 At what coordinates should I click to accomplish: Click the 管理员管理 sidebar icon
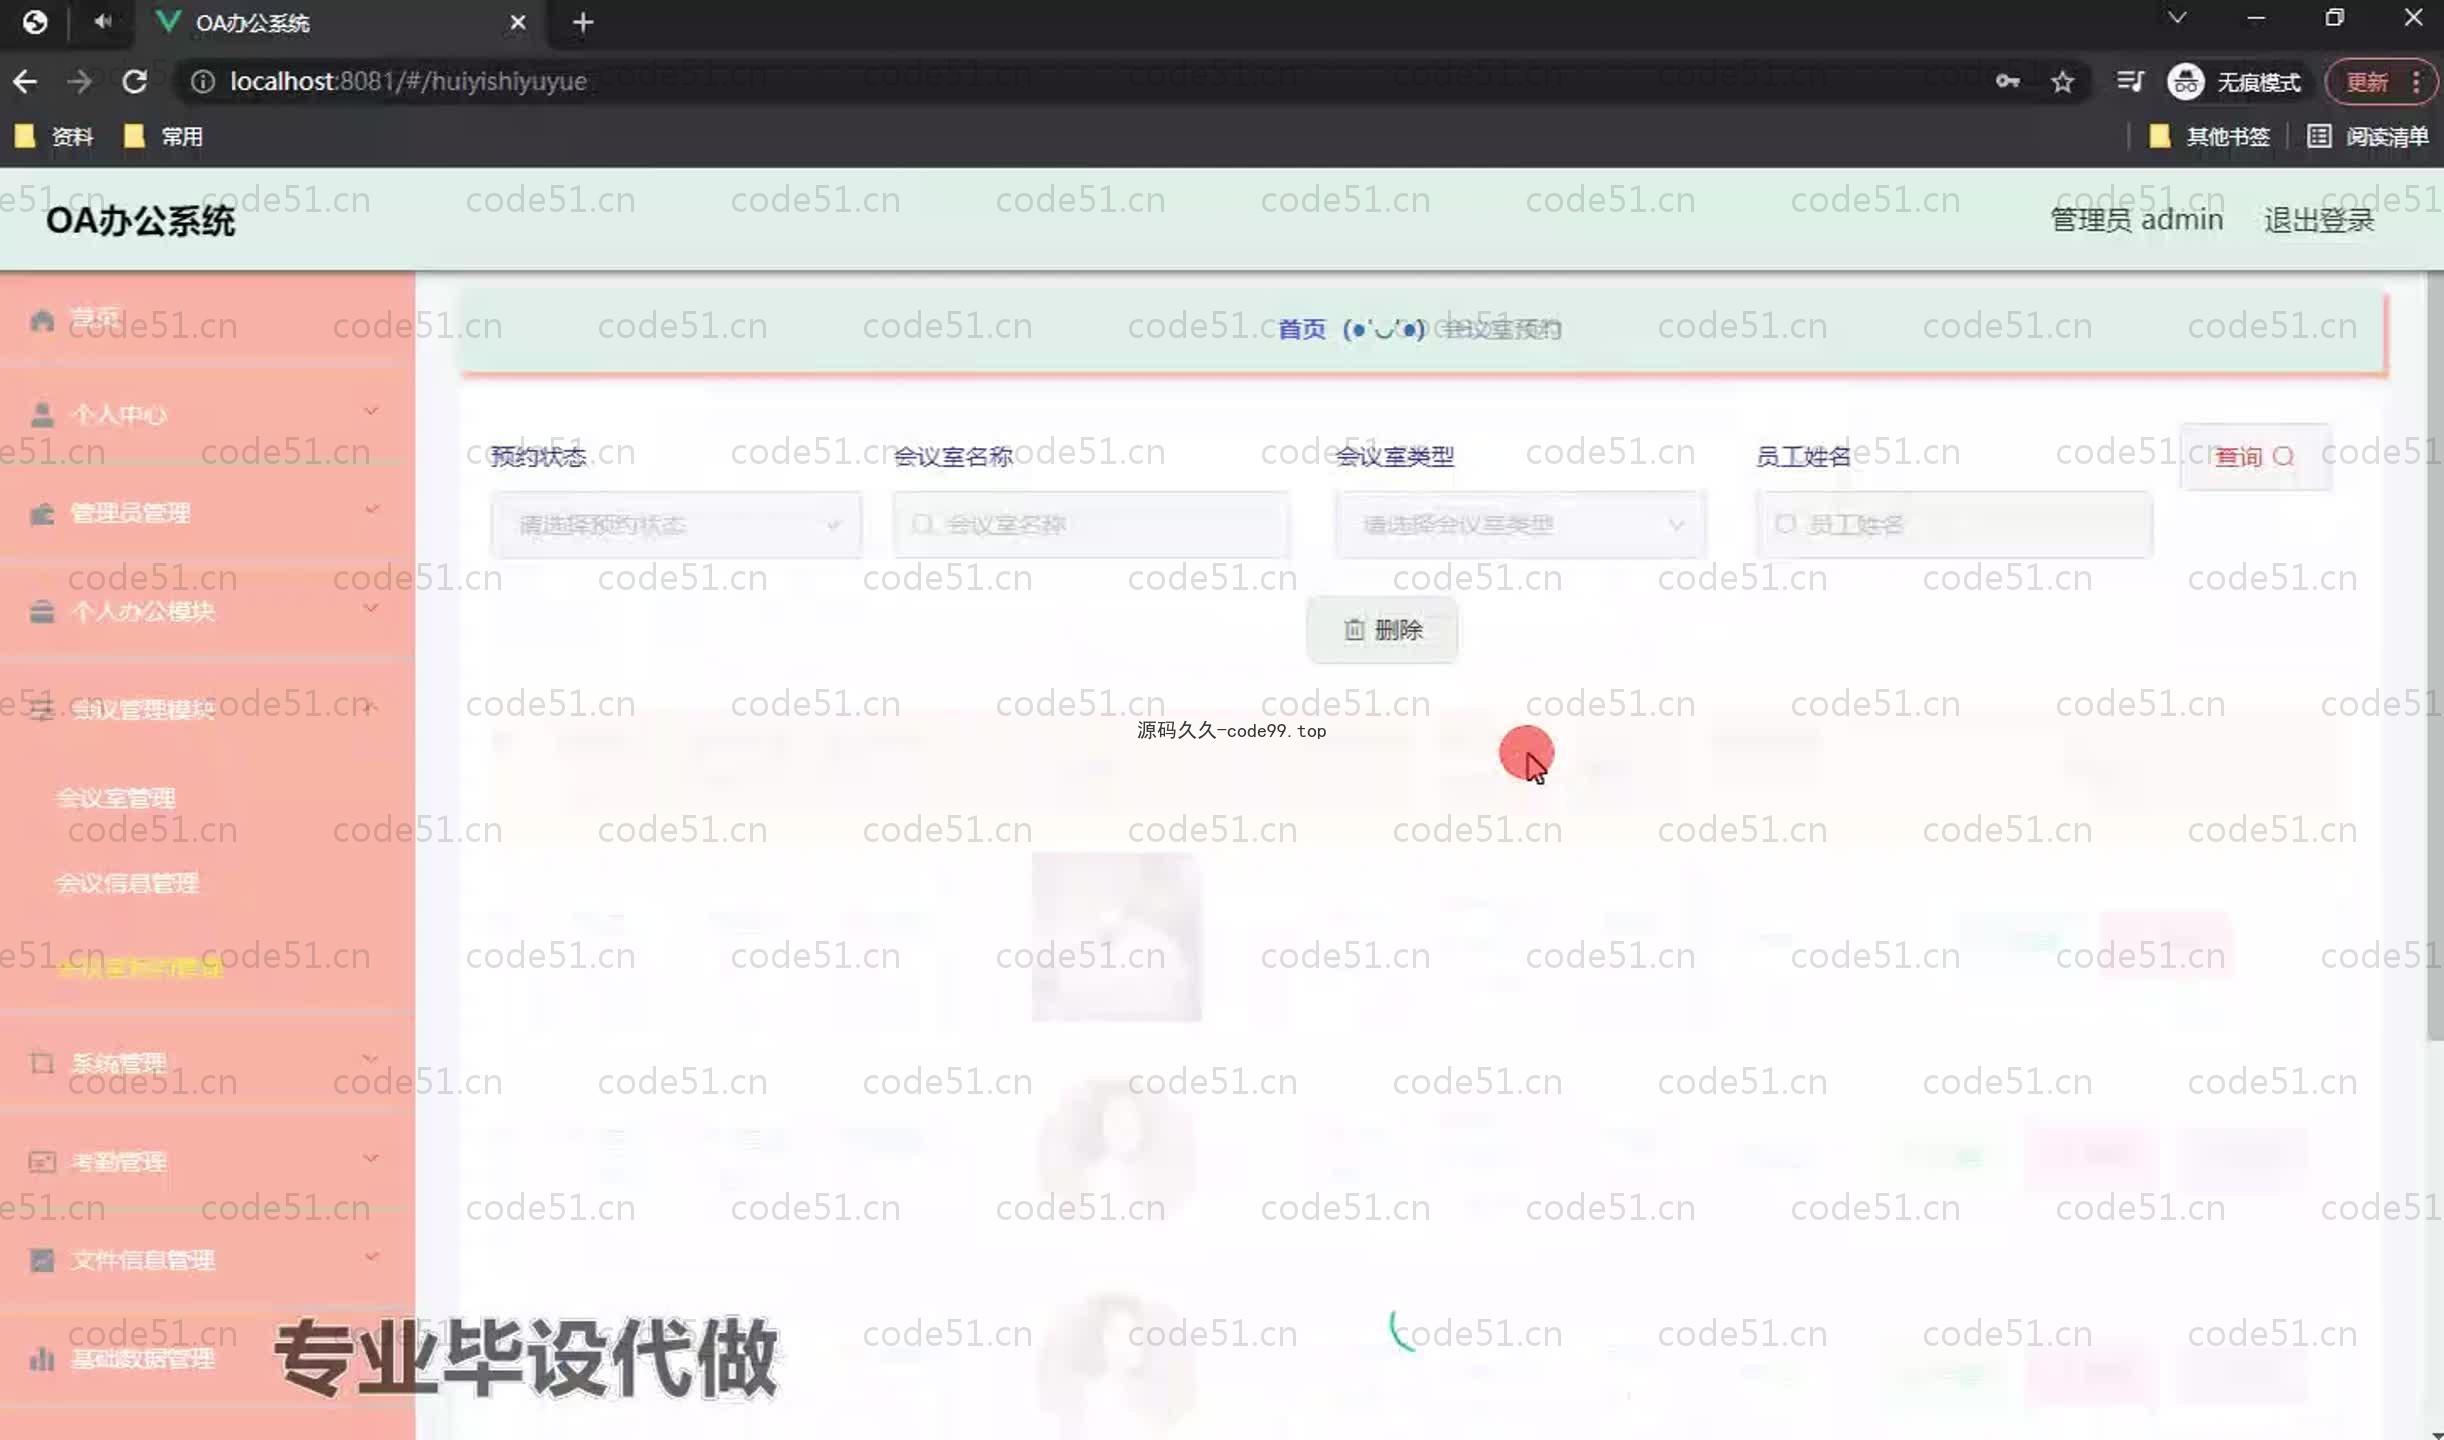click(x=42, y=514)
